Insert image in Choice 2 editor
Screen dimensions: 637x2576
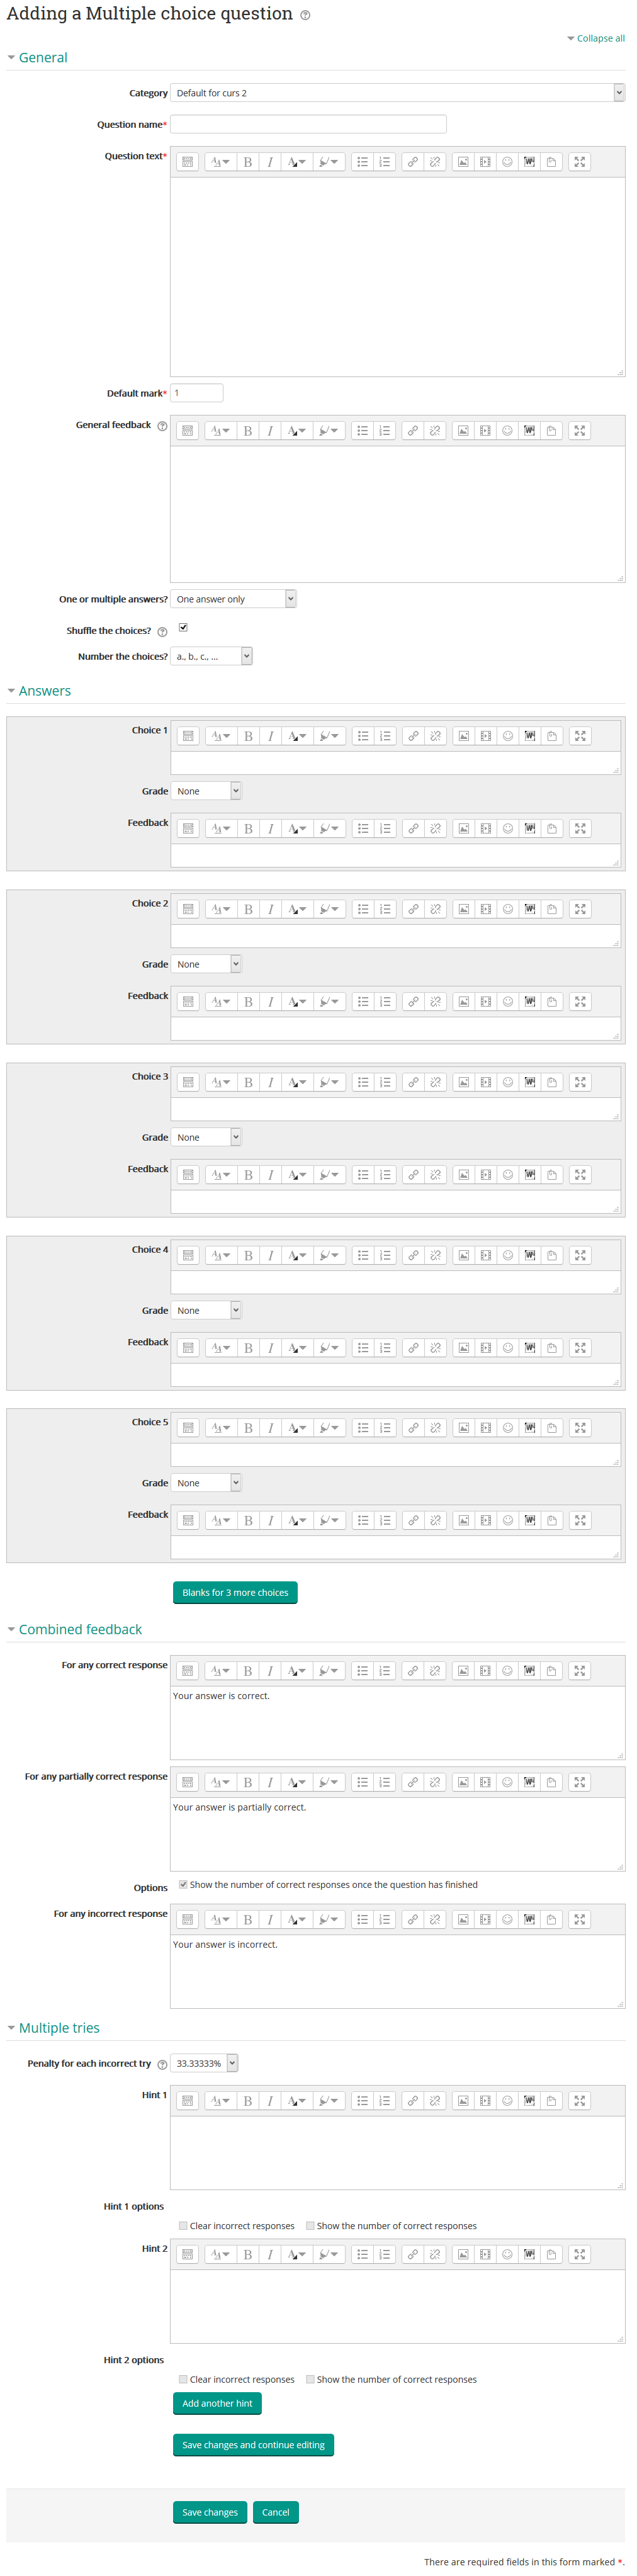pyautogui.click(x=464, y=909)
